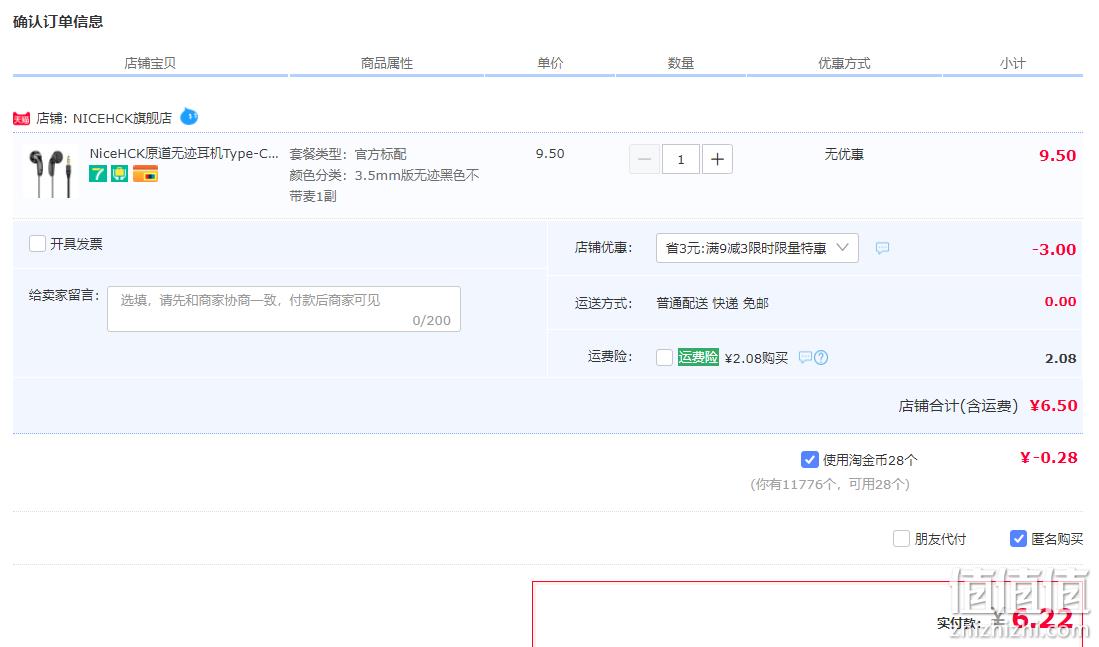Click the green 运费险 label

point(698,357)
